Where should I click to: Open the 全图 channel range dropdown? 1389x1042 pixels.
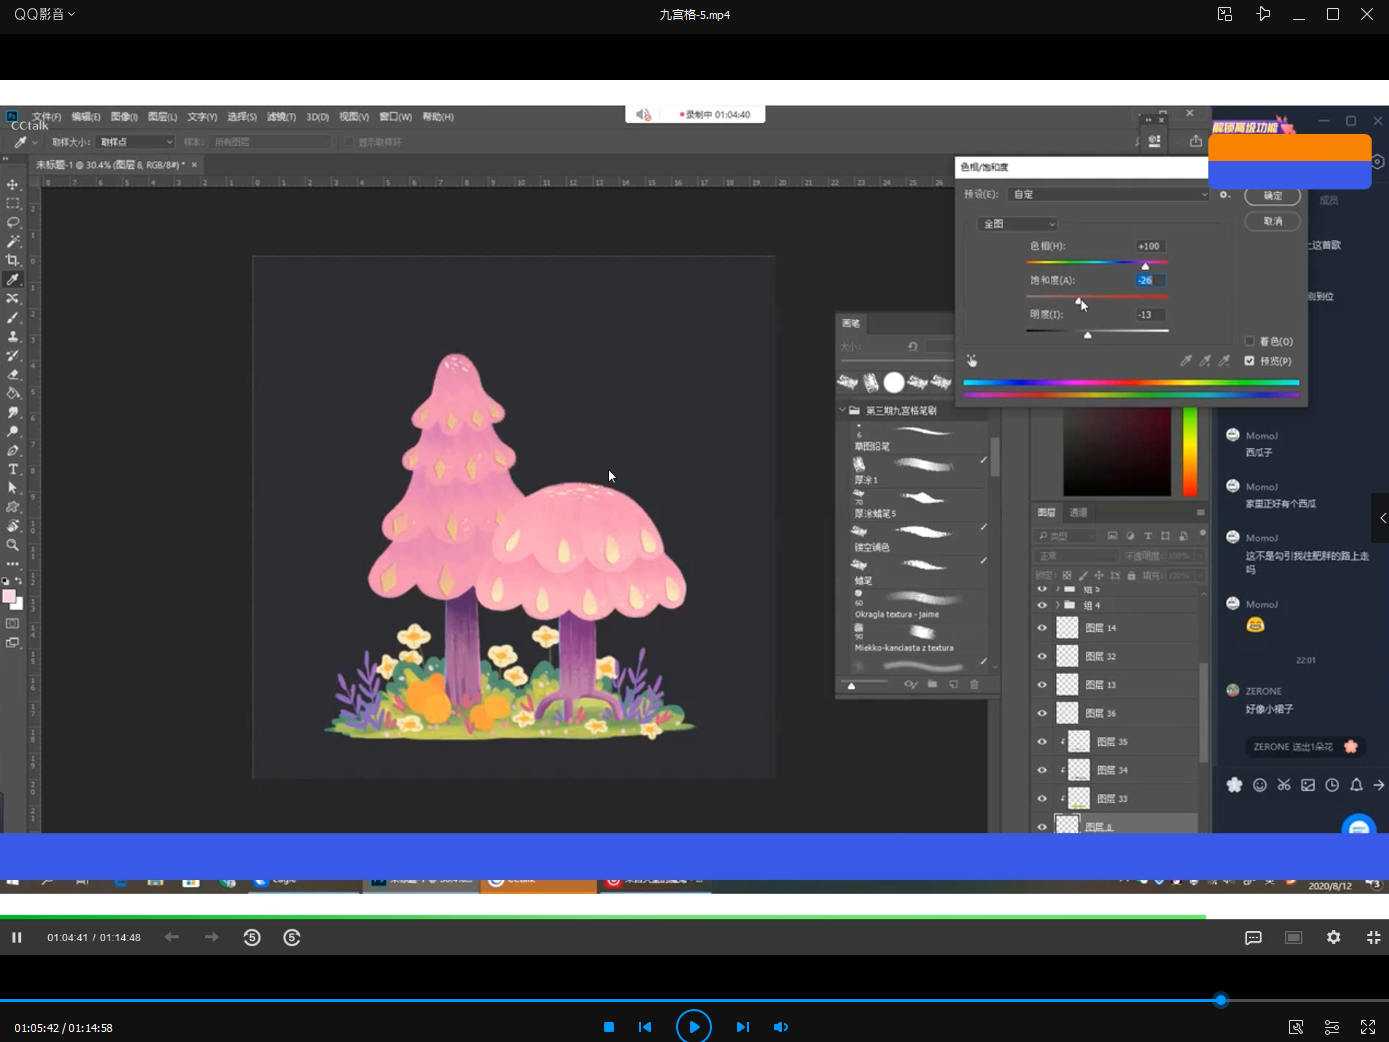pos(1017,224)
